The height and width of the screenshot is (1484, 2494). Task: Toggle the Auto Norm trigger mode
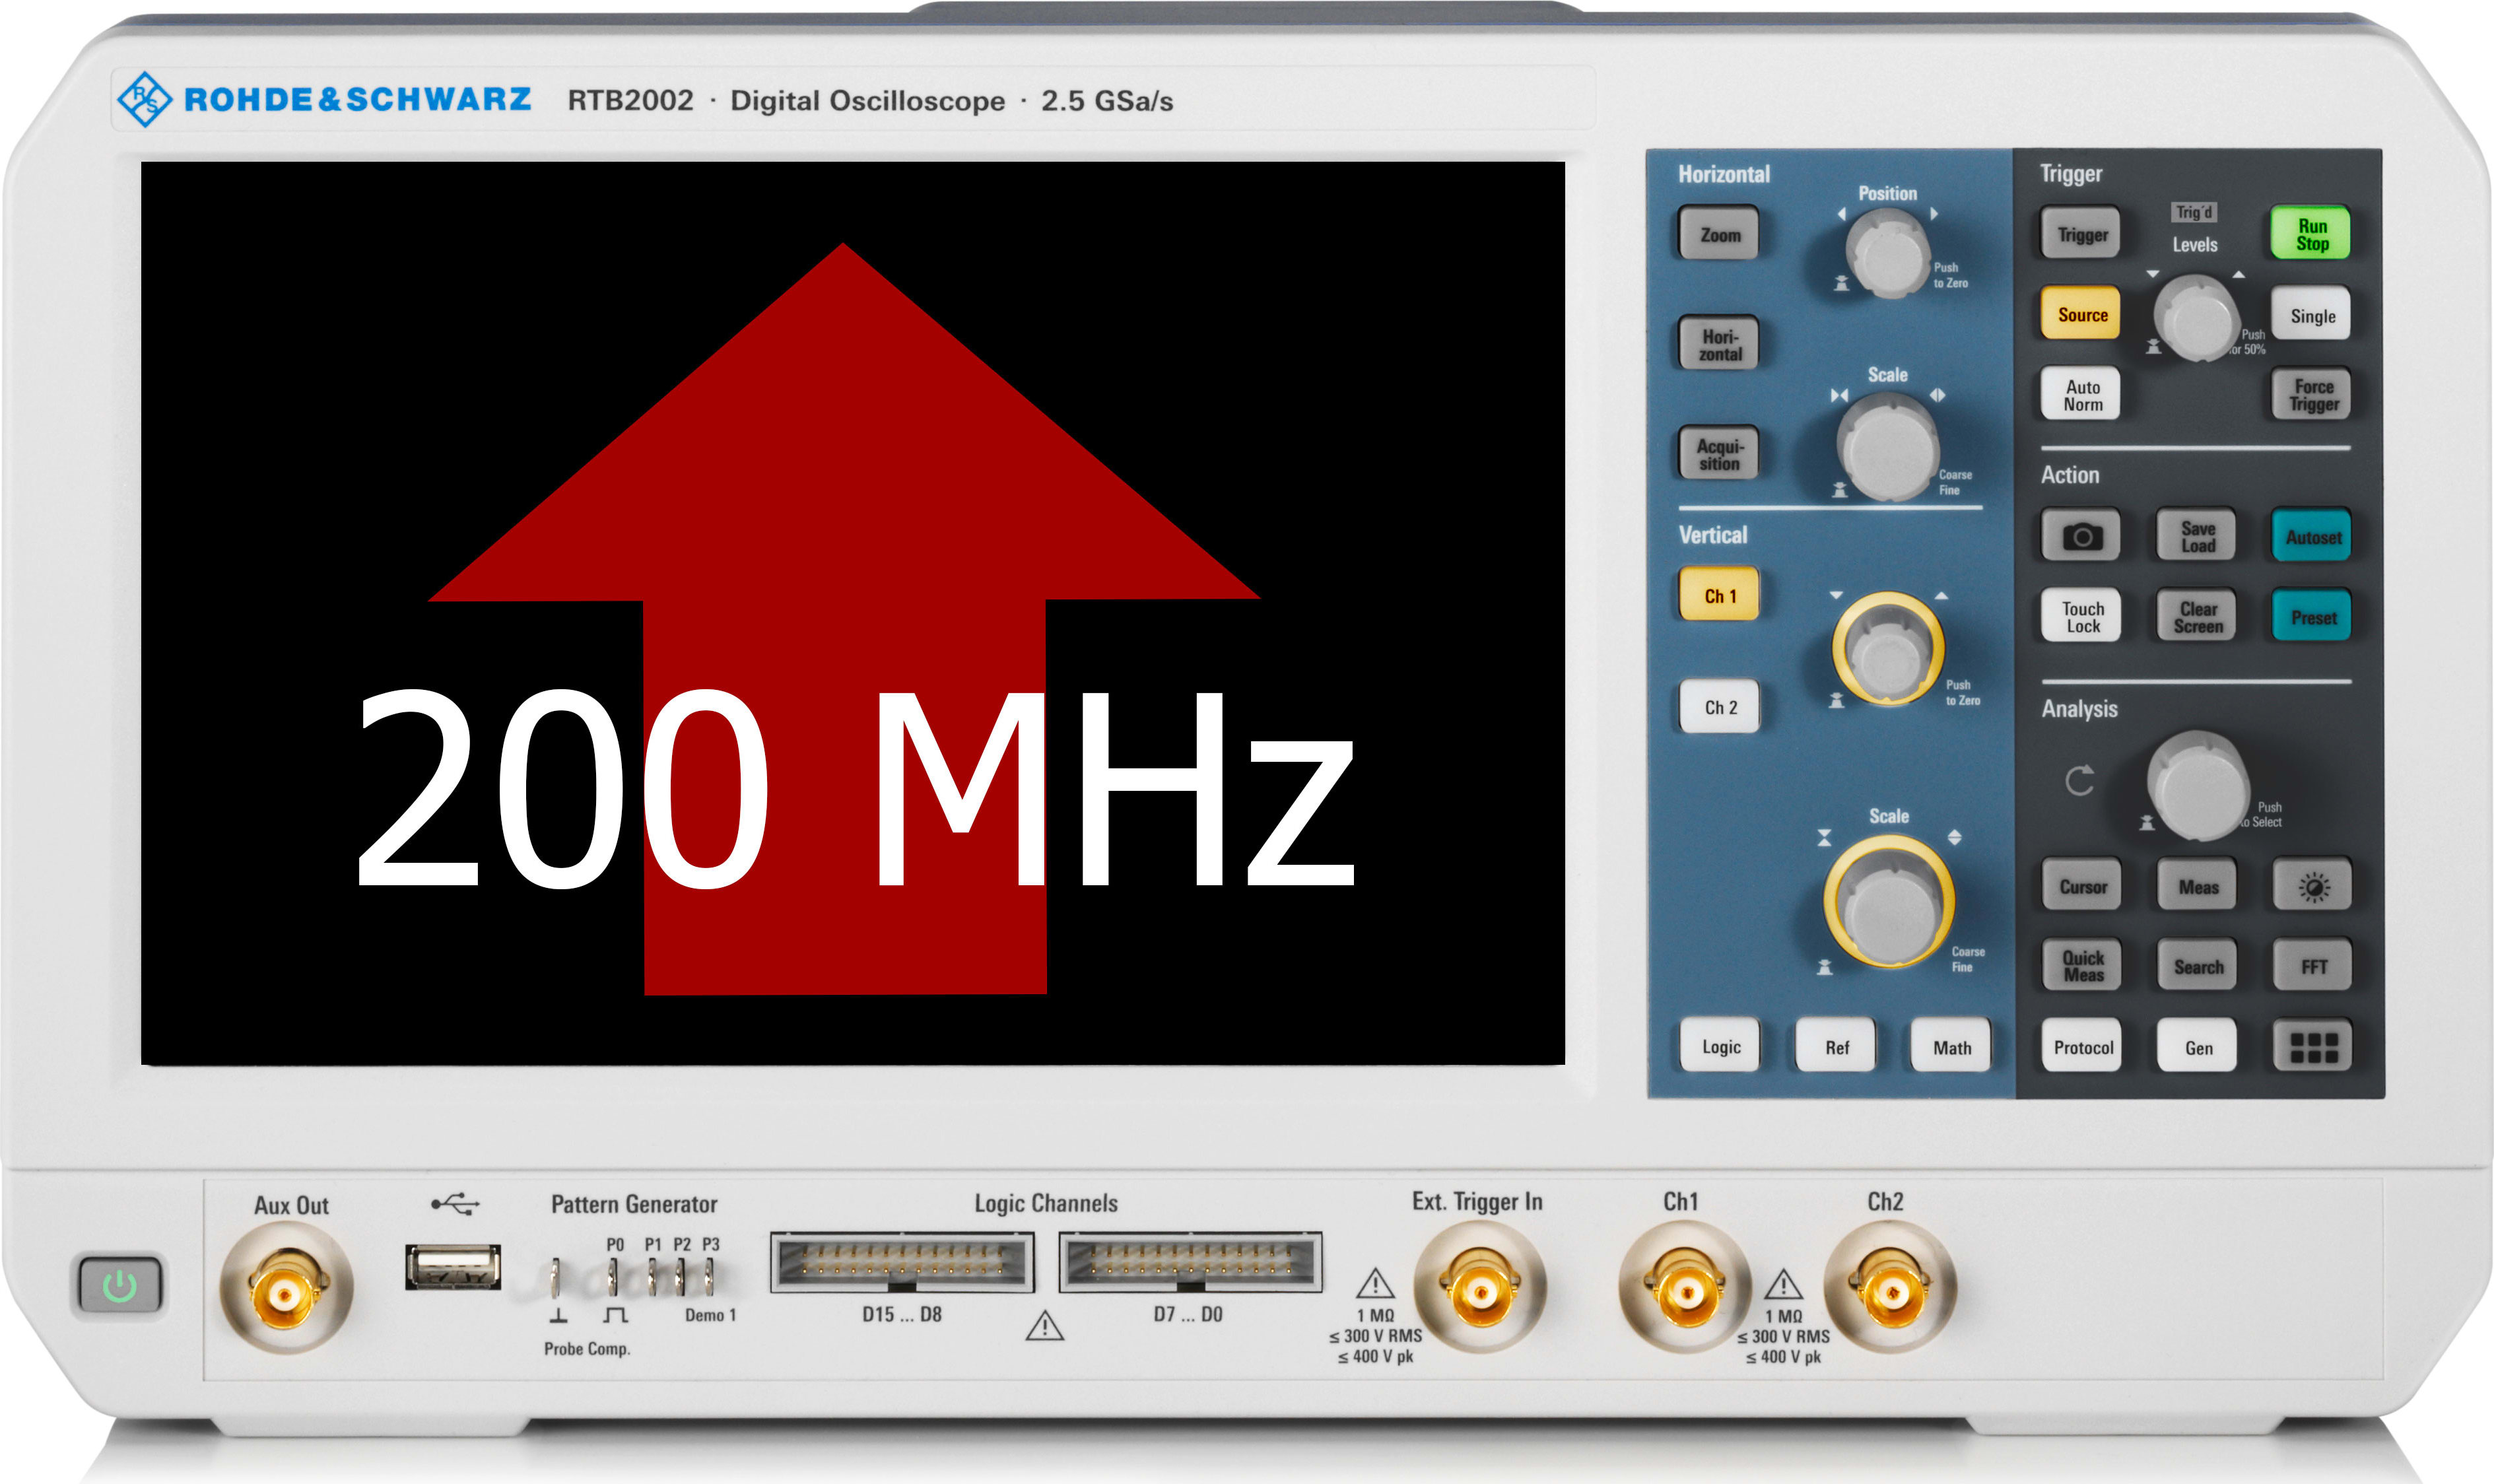[2082, 395]
